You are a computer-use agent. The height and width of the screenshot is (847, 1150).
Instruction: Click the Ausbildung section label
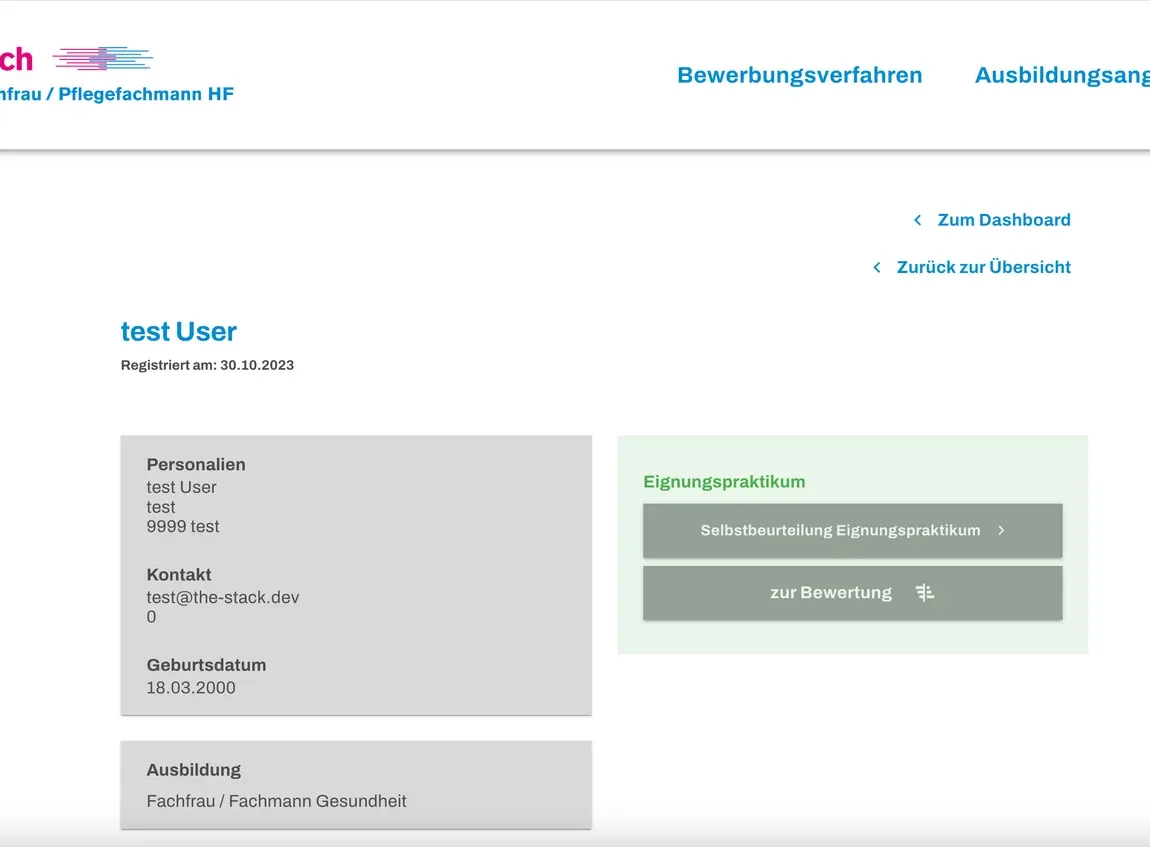click(x=194, y=770)
